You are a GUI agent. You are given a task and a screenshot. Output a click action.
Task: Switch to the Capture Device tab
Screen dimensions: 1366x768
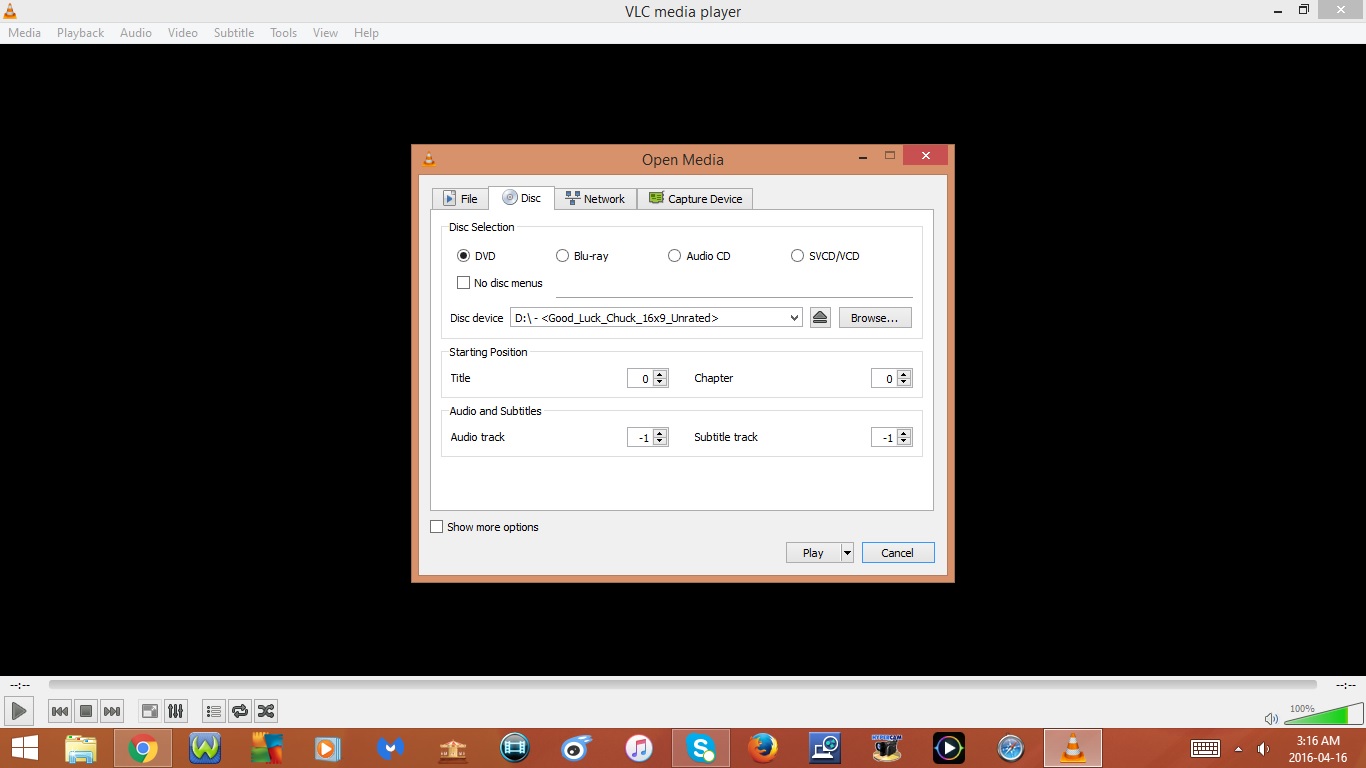click(695, 198)
